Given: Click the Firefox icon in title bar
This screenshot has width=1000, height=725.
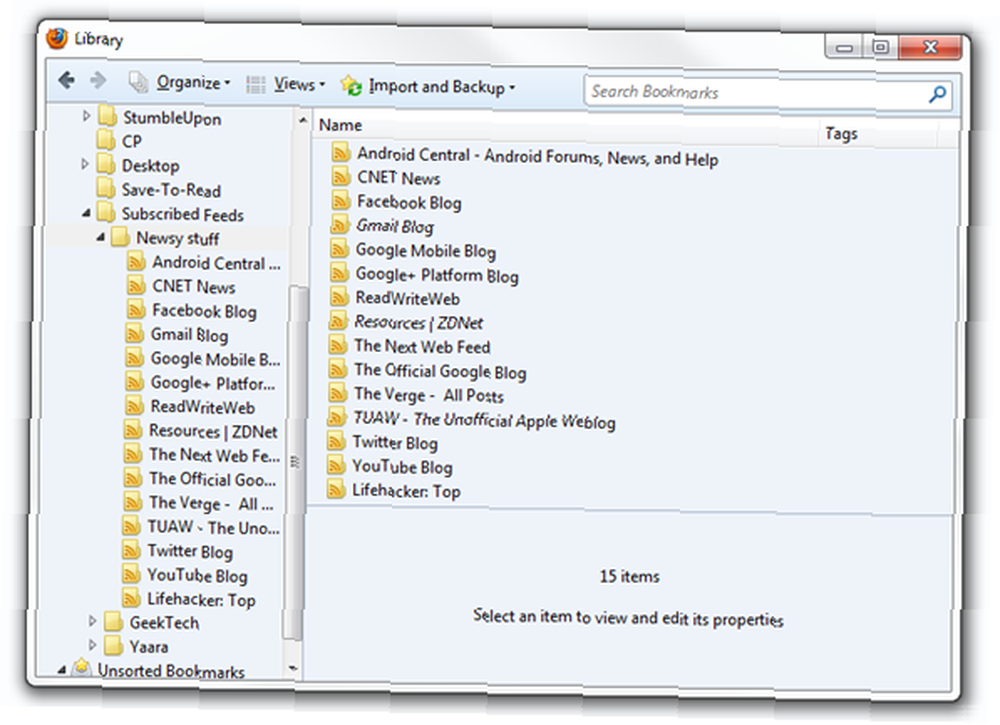Looking at the screenshot, I should (57, 38).
